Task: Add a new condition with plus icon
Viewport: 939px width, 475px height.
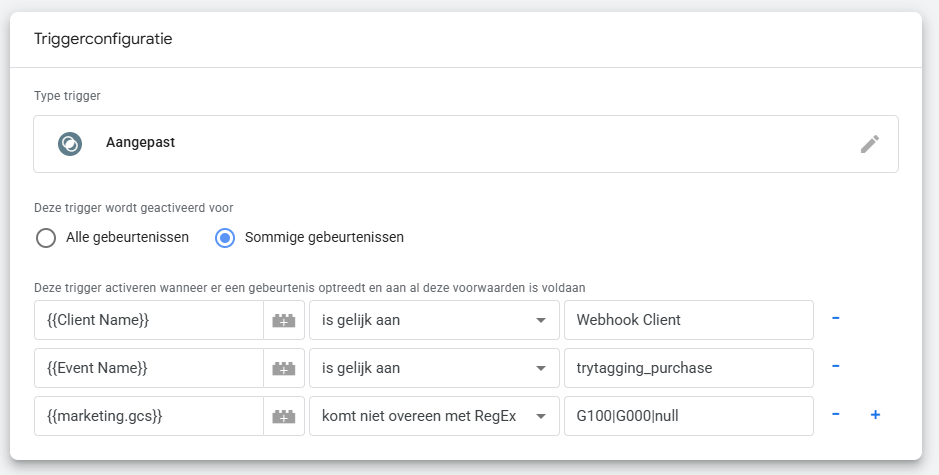Action: click(x=875, y=415)
